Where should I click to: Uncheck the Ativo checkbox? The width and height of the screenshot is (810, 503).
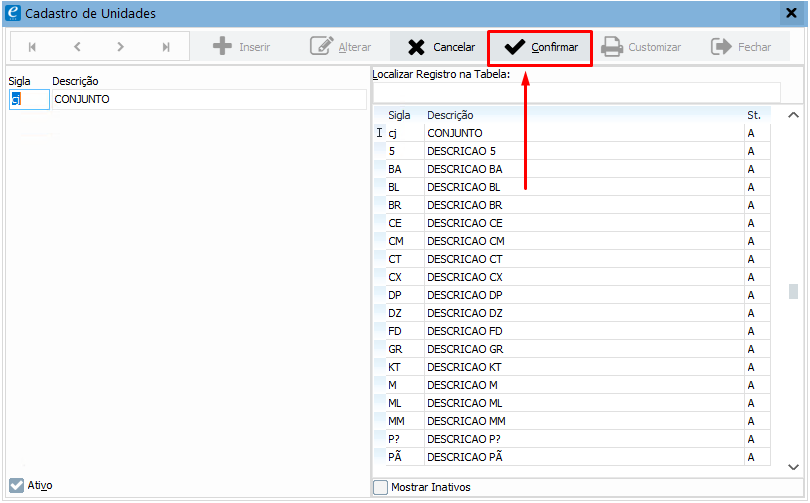pyautogui.click(x=16, y=485)
